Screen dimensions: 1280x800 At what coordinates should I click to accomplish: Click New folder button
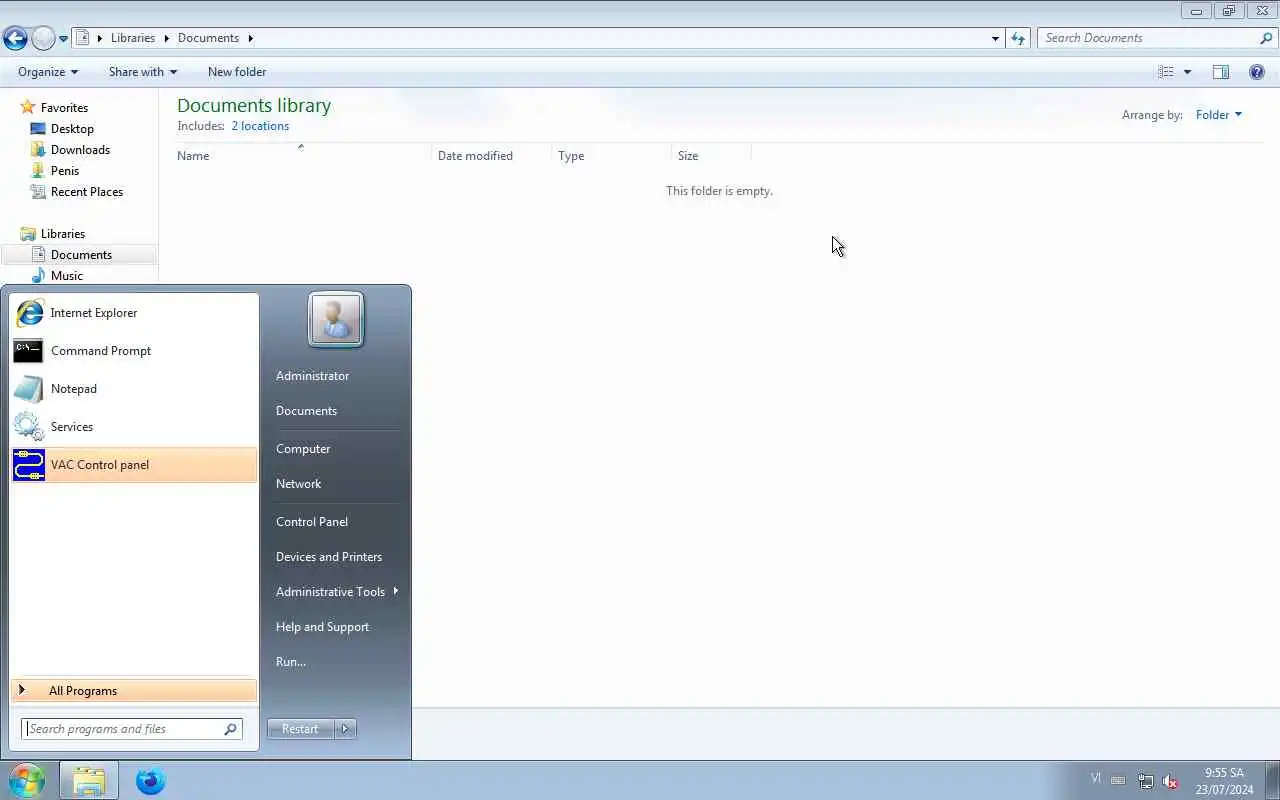(x=237, y=72)
